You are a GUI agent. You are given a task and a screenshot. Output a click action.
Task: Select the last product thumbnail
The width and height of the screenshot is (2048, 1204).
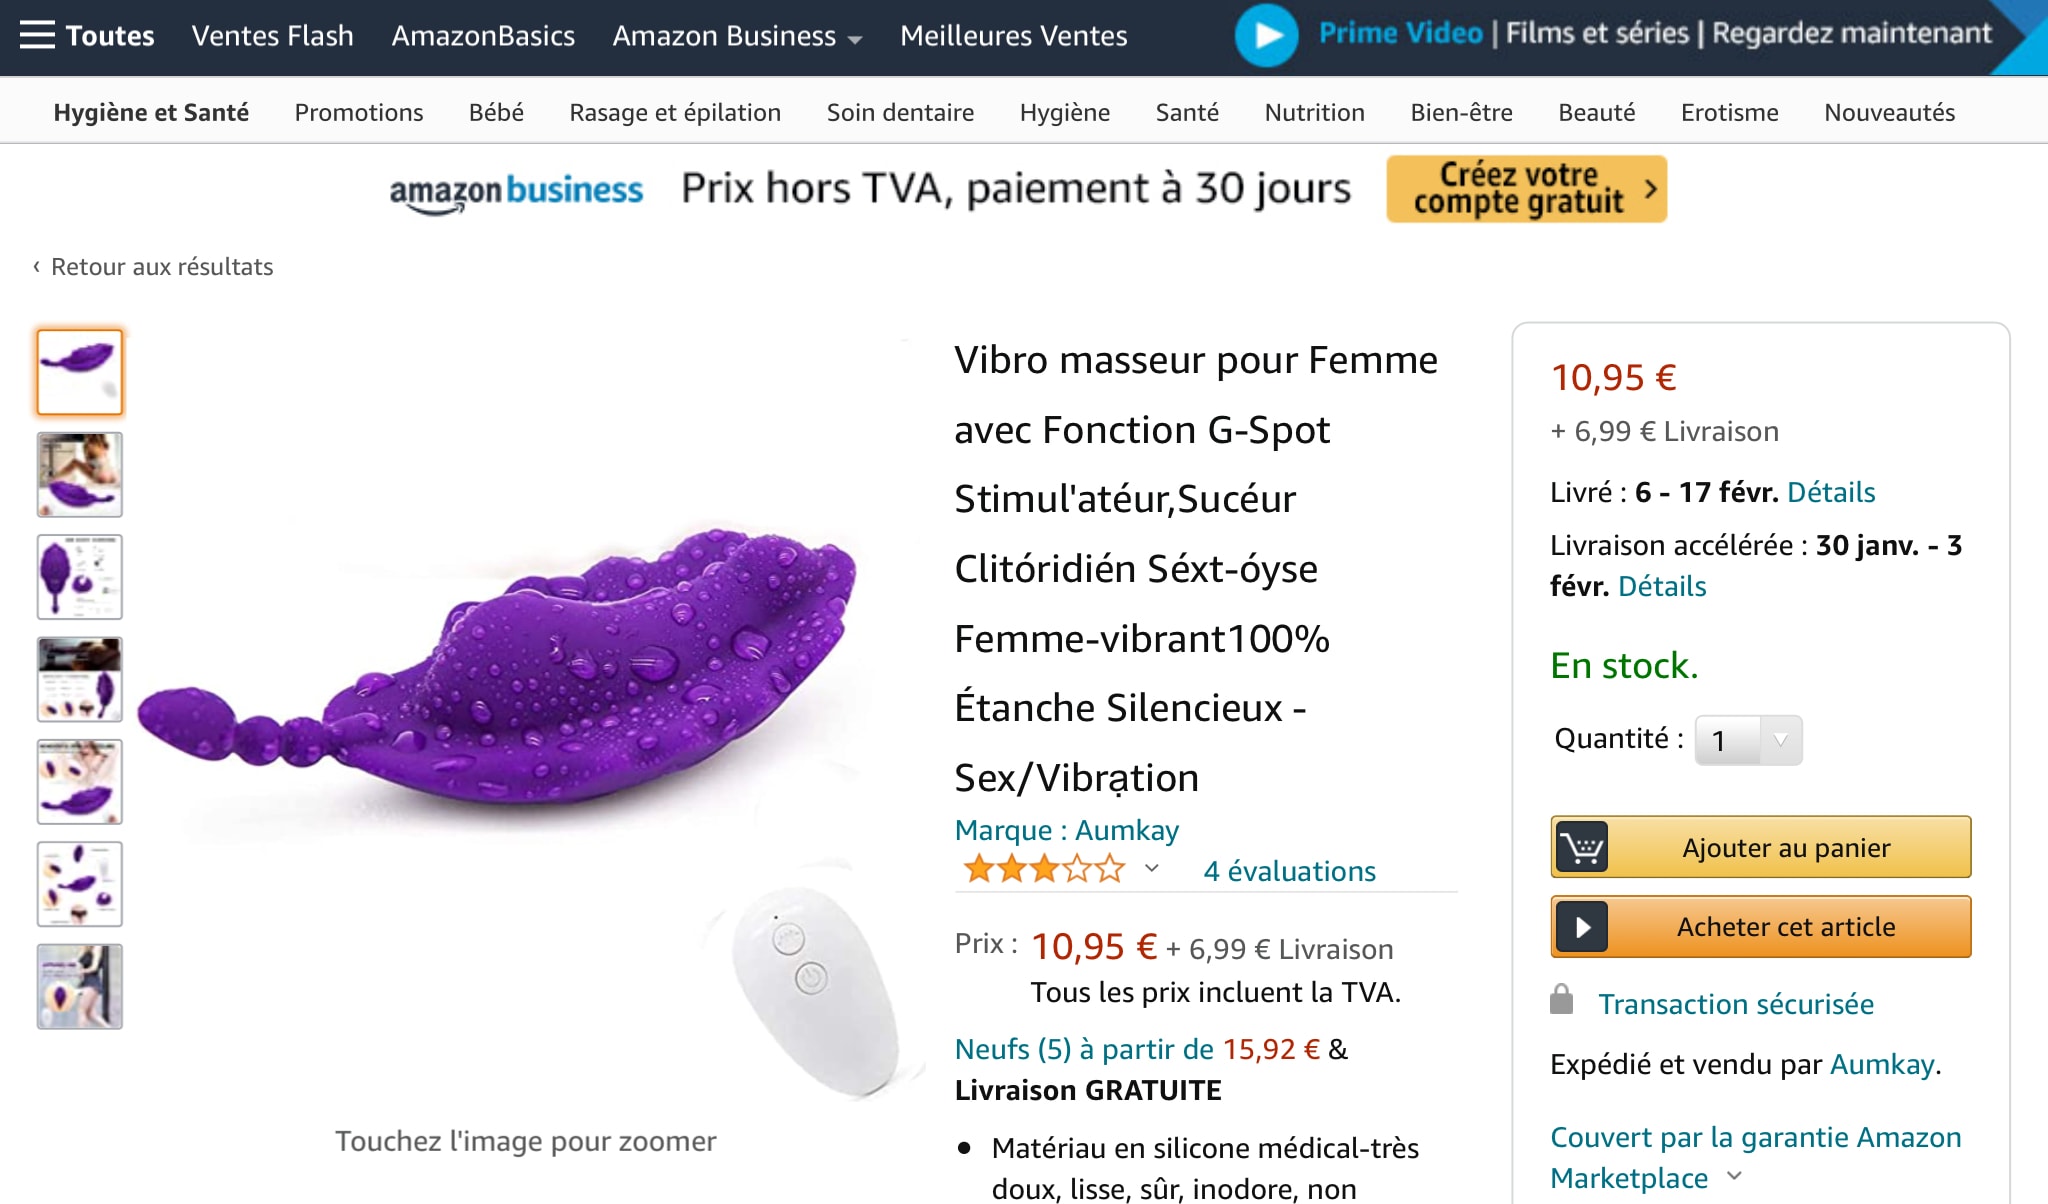[x=80, y=986]
